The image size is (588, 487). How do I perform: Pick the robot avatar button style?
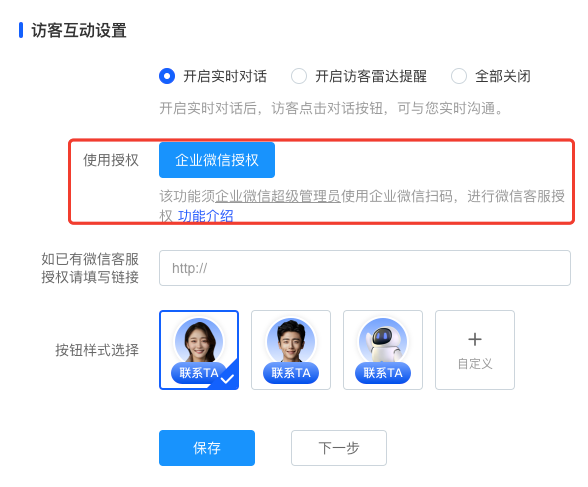383,350
